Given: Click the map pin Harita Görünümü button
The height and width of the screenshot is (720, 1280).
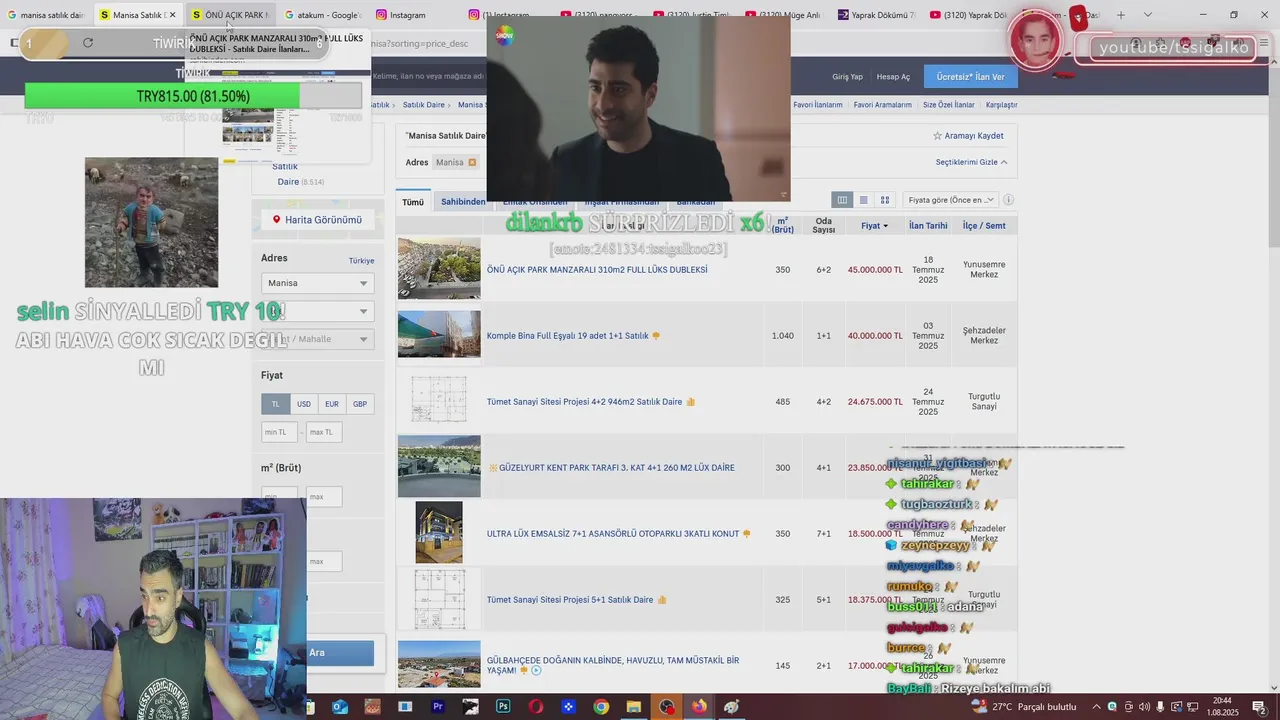Looking at the screenshot, I should pyautogui.click(x=318, y=220).
